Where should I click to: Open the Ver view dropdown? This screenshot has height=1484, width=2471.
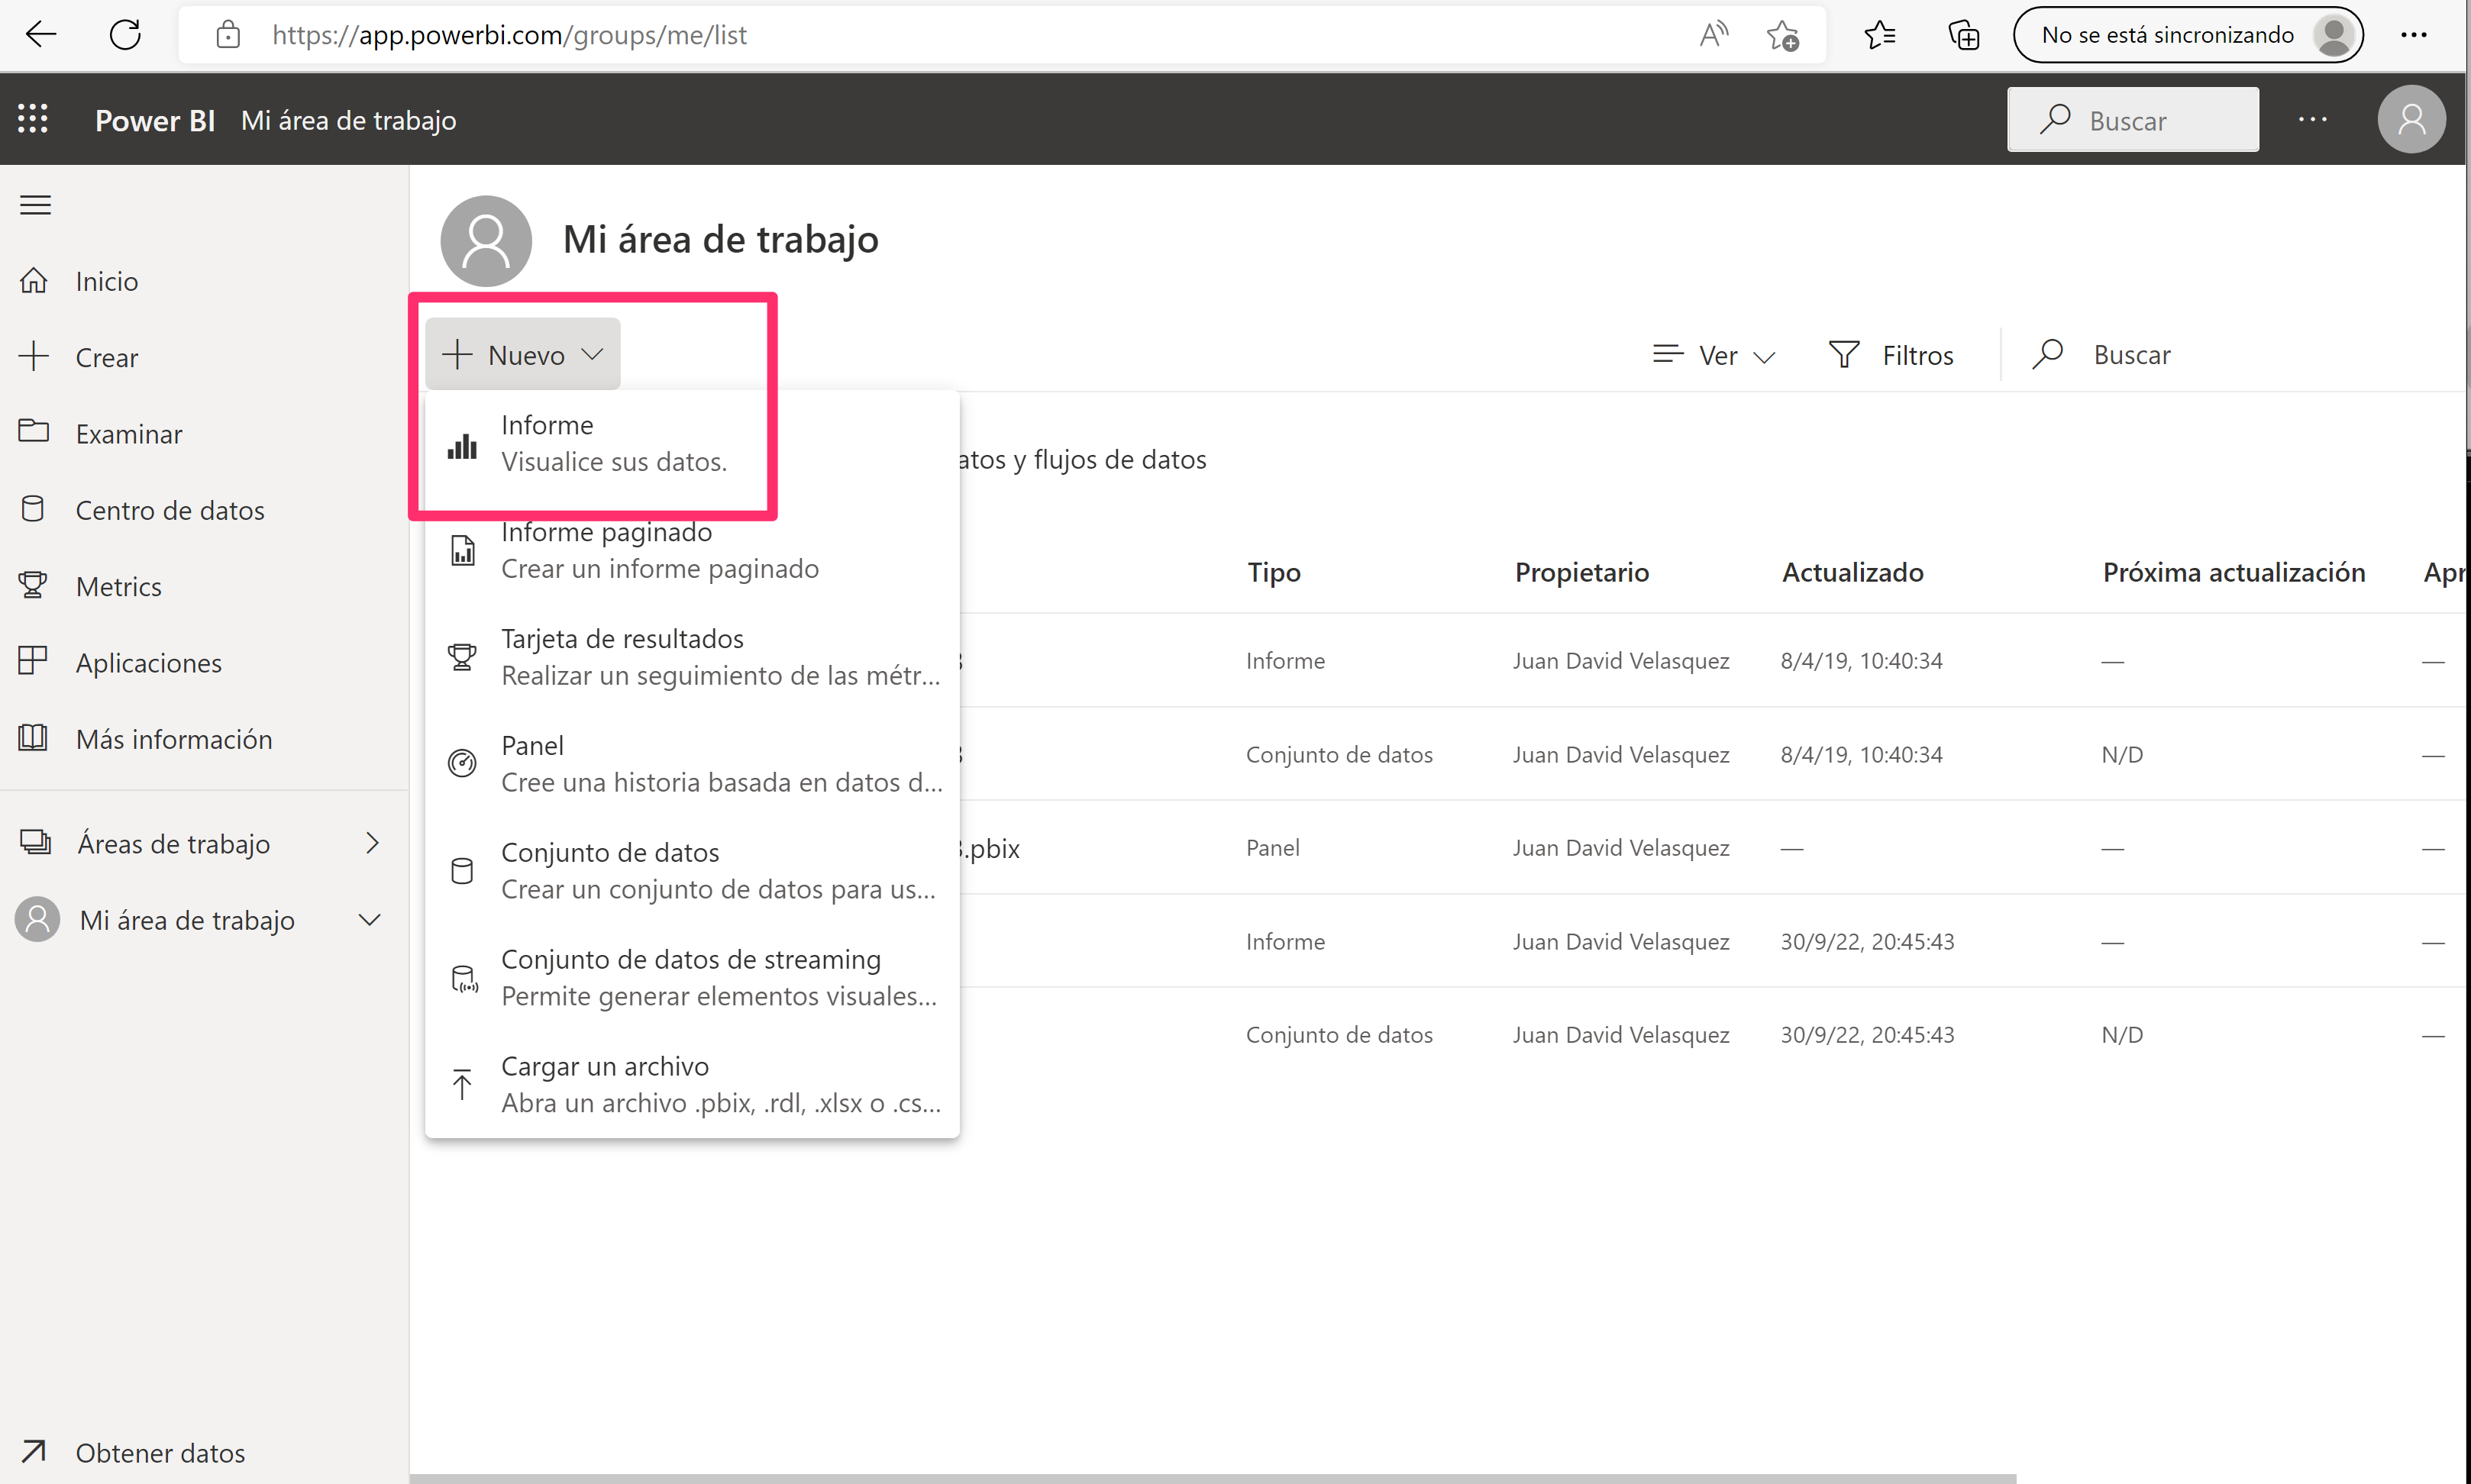point(1714,355)
